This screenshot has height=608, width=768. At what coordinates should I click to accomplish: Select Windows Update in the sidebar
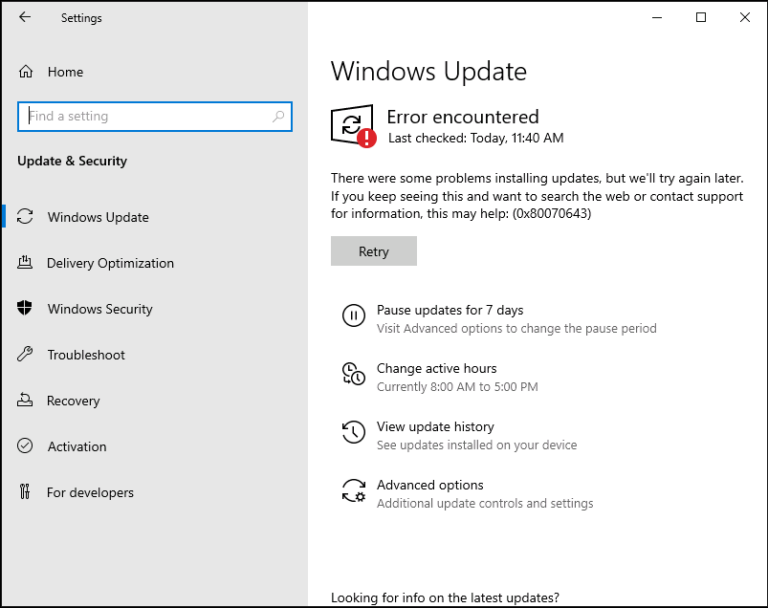(x=98, y=217)
